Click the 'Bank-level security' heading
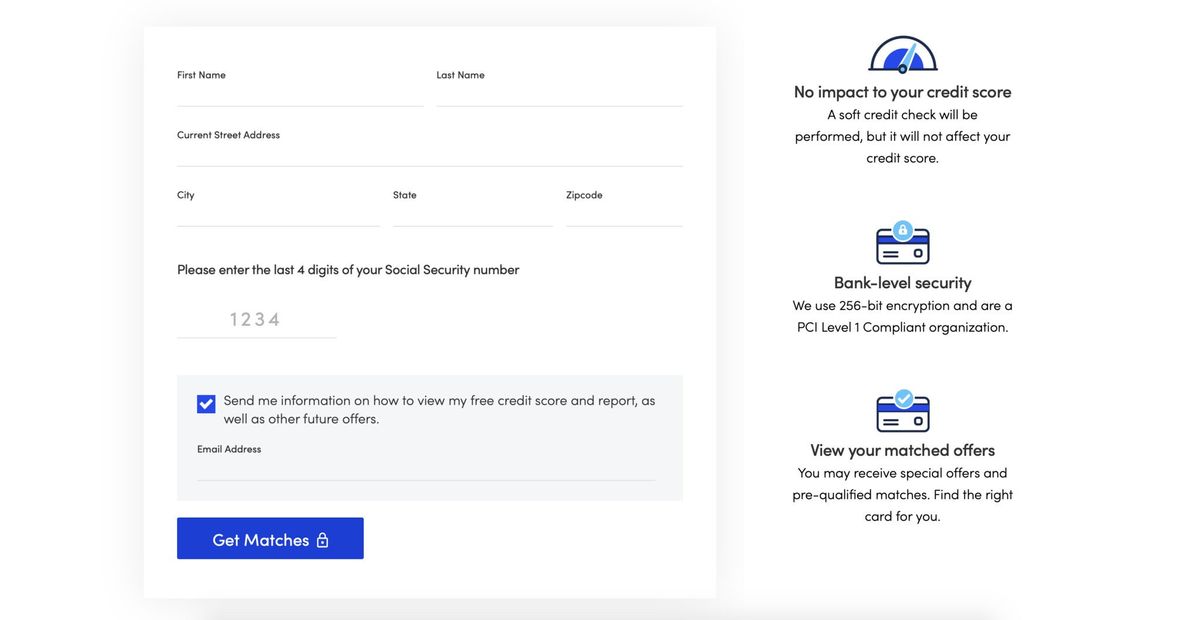The width and height of the screenshot is (1200, 620). coord(902,281)
